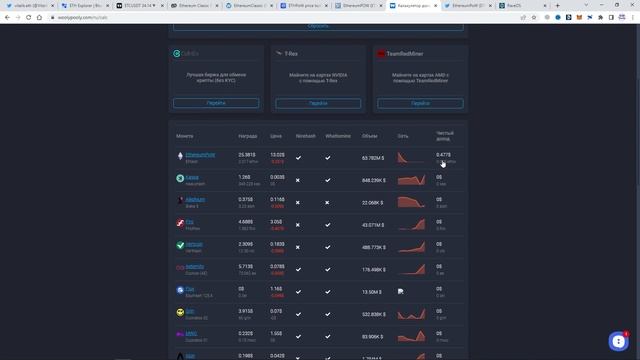Screen dimensions: 640x360
Task: Click EthereumPoW network difficulty chart
Action: pos(411,158)
